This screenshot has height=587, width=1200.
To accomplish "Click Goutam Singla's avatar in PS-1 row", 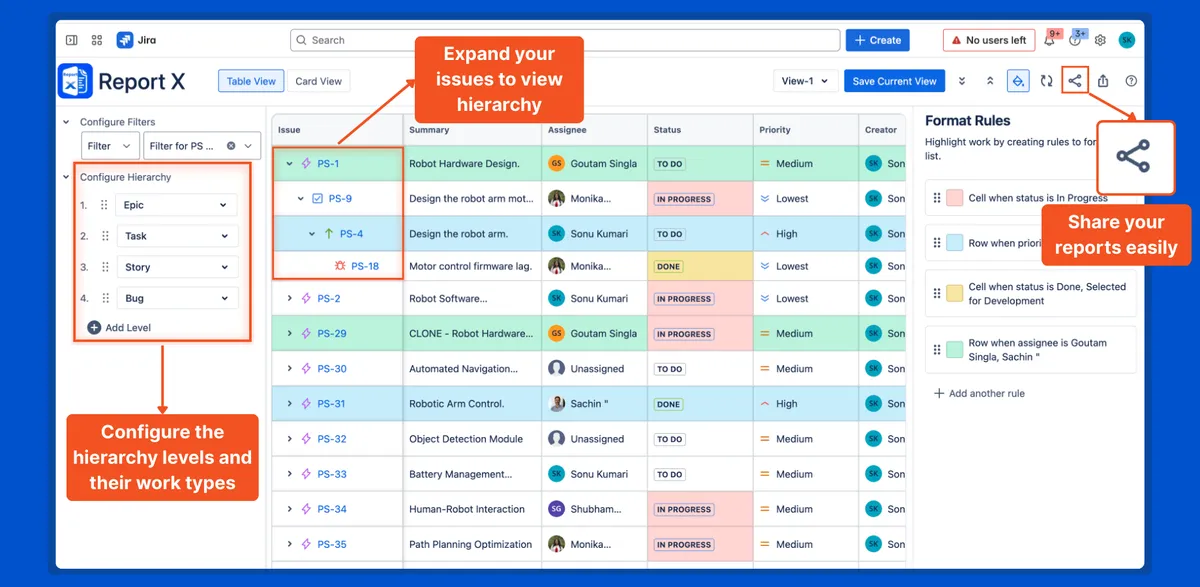I will coord(556,164).
